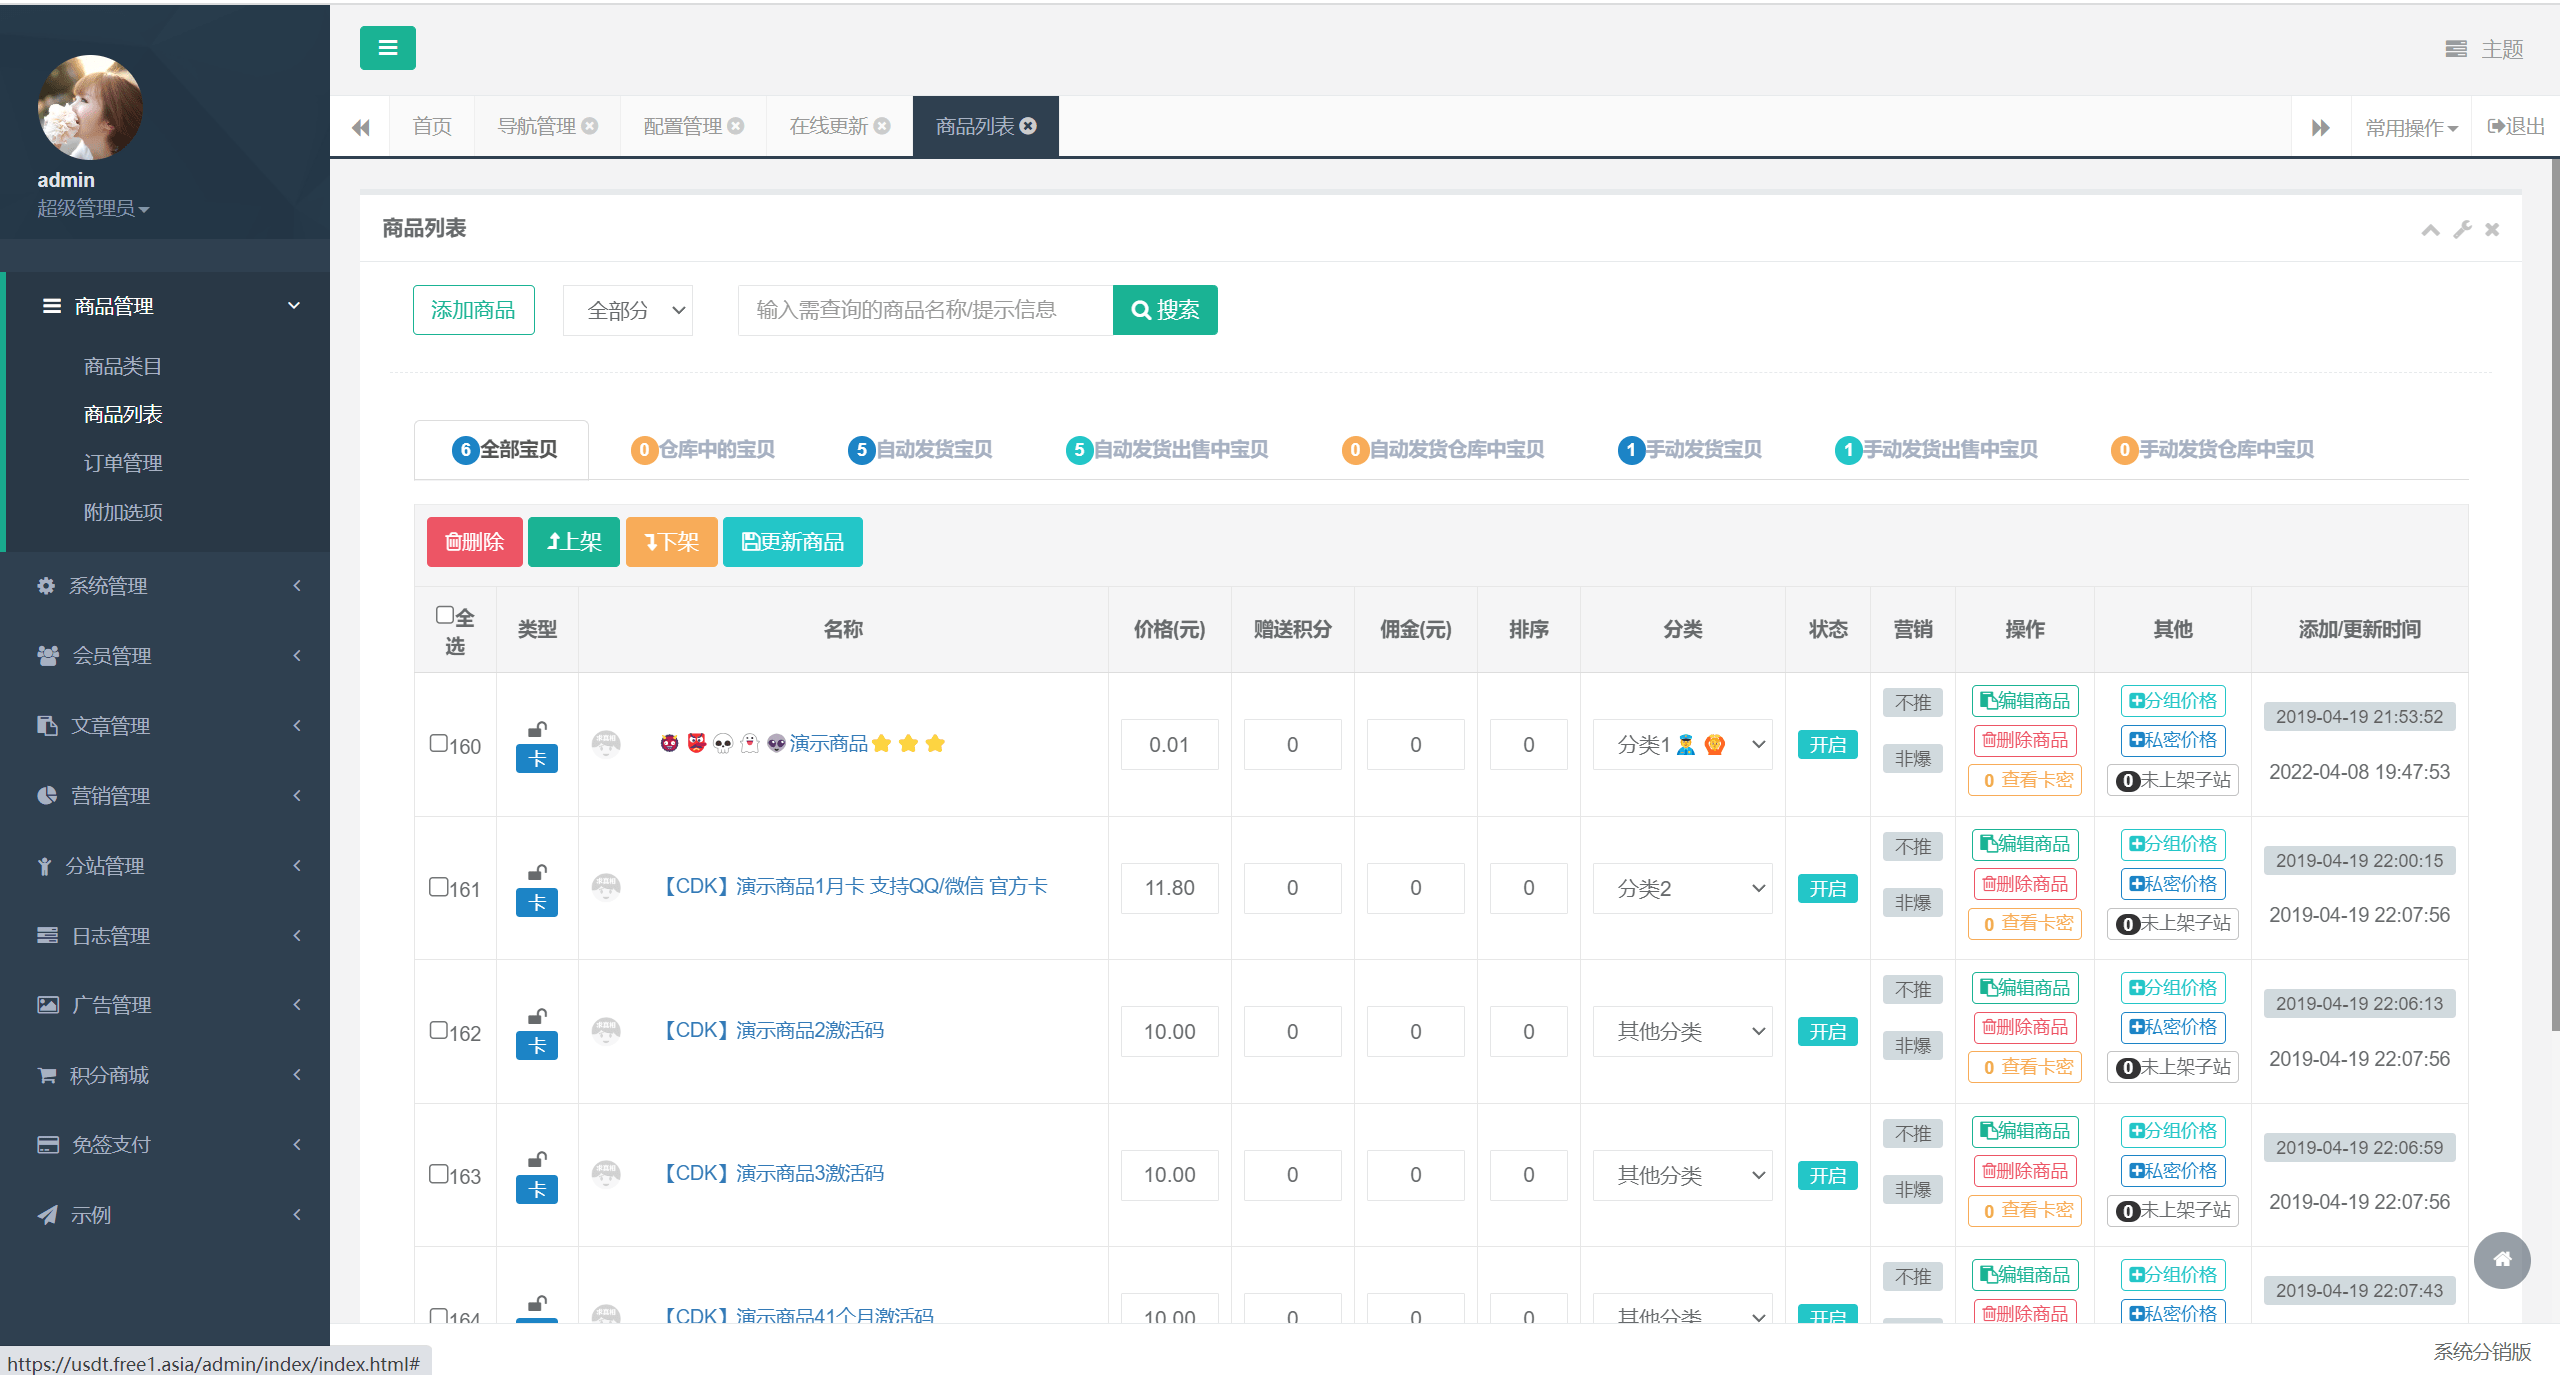The height and width of the screenshot is (1375, 2560).
Task: Tick the checkbox for product 163
Action: coord(439,1174)
